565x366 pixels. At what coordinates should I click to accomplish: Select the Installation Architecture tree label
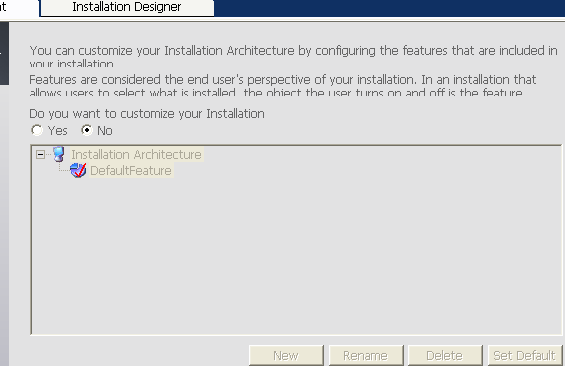pyautogui.click(x=136, y=155)
